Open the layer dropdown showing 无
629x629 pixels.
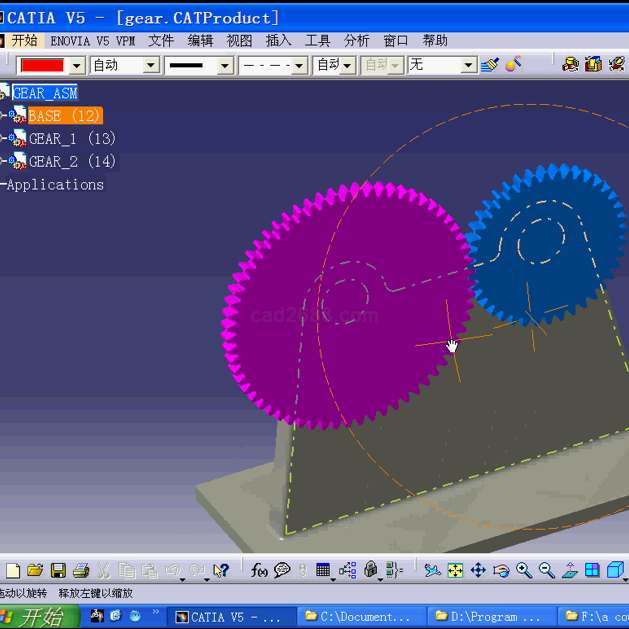pos(468,65)
